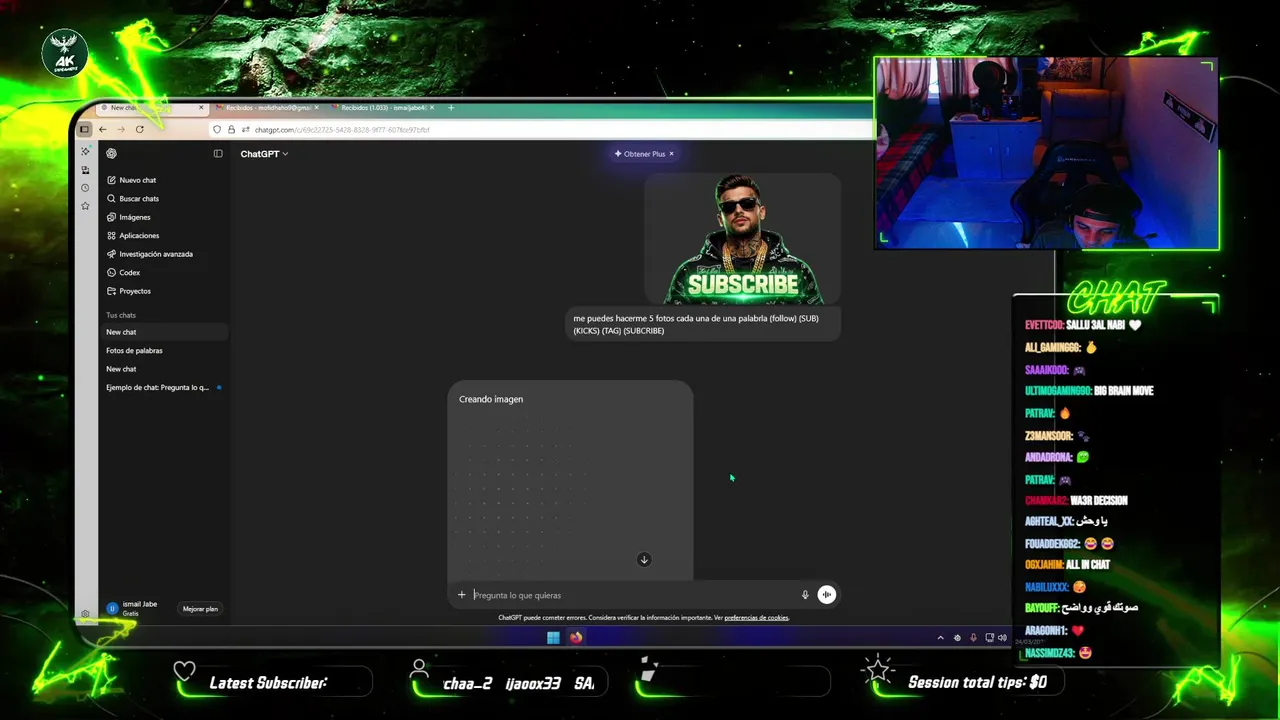Reload the page with refresh icon

[140, 129]
